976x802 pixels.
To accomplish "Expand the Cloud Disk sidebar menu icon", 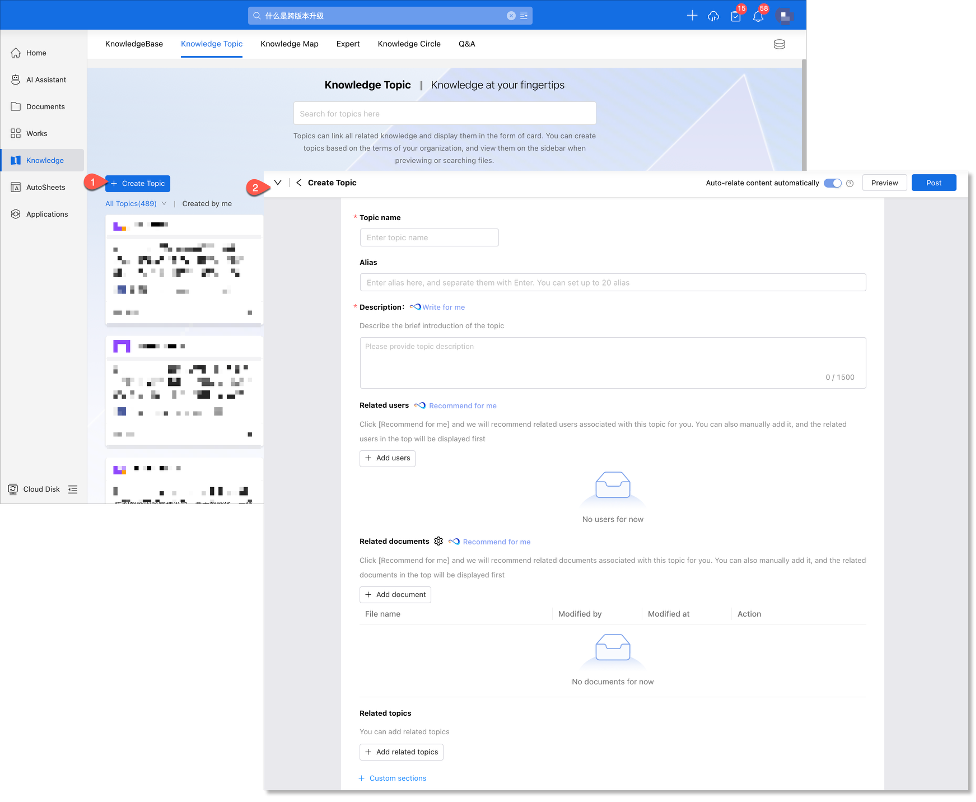I will (x=73, y=489).
